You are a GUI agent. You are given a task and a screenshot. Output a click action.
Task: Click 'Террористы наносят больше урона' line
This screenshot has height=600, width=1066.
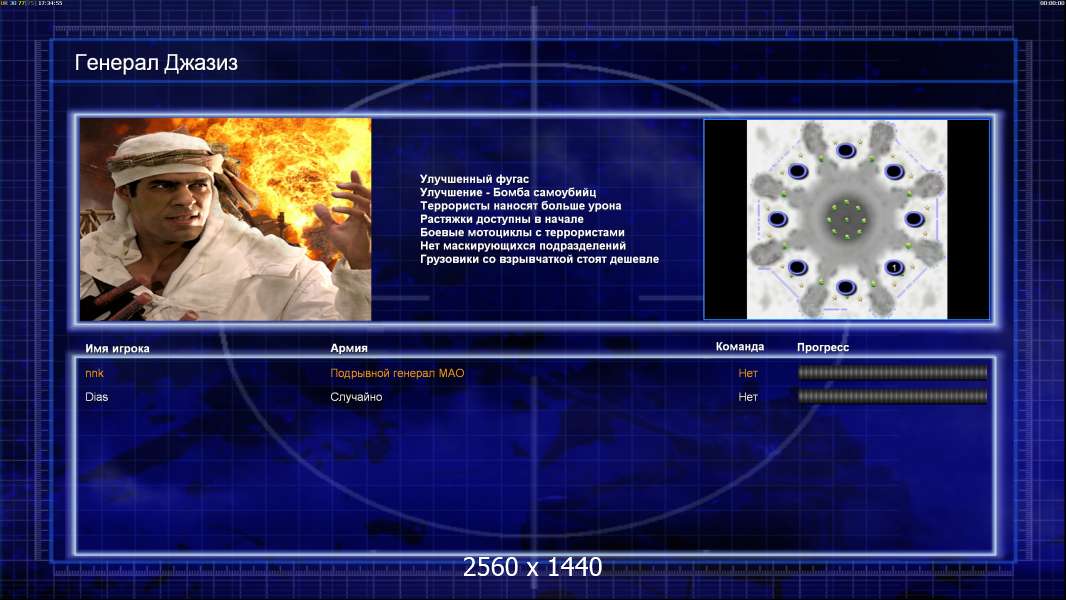click(x=520, y=206)
